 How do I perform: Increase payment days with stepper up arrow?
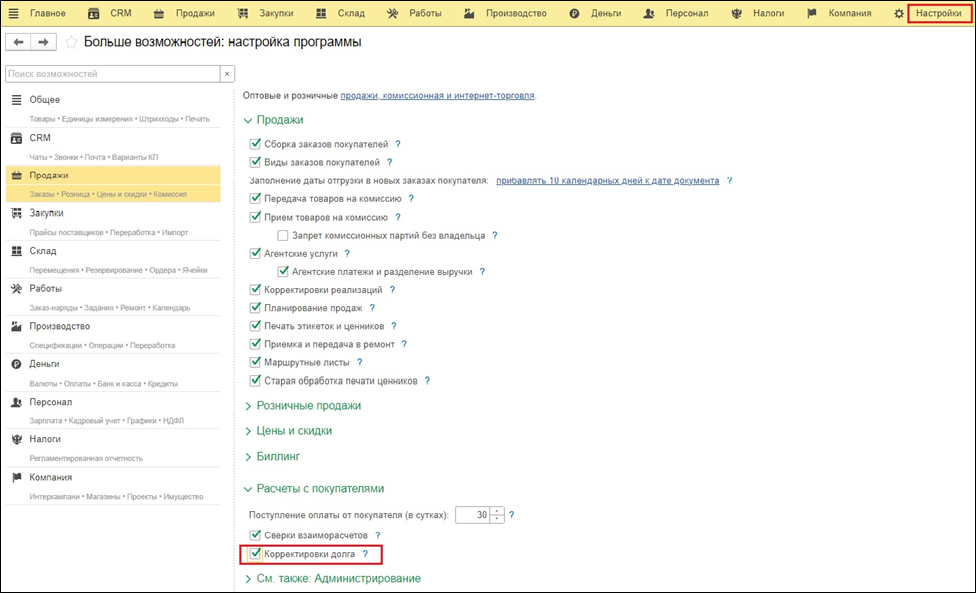click(498, 510)
